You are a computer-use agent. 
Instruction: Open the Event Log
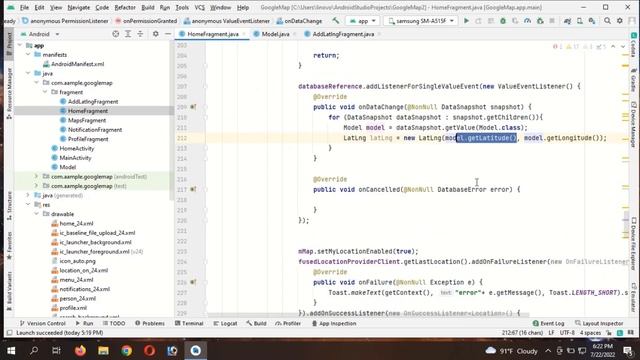click(549, 323)
